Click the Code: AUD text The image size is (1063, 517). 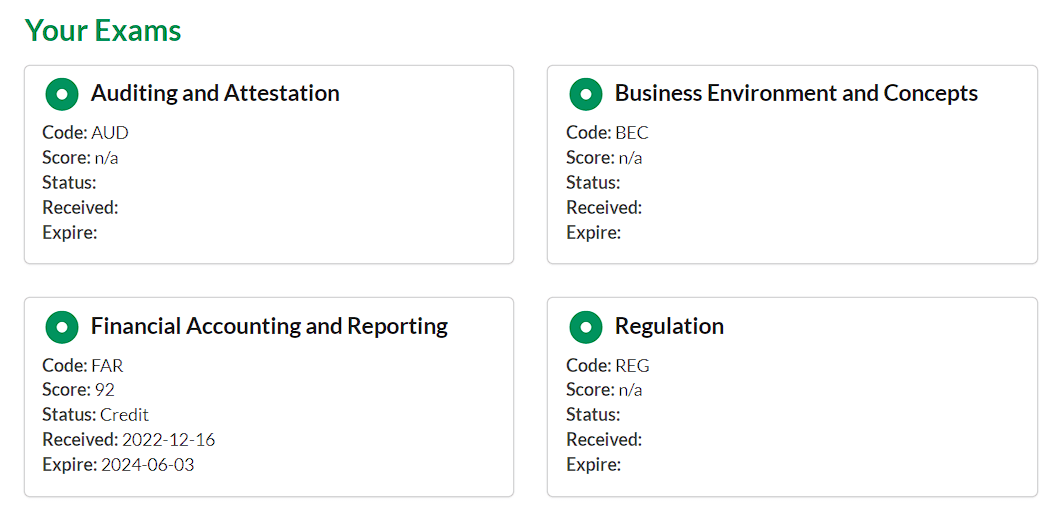coord(85,132)
